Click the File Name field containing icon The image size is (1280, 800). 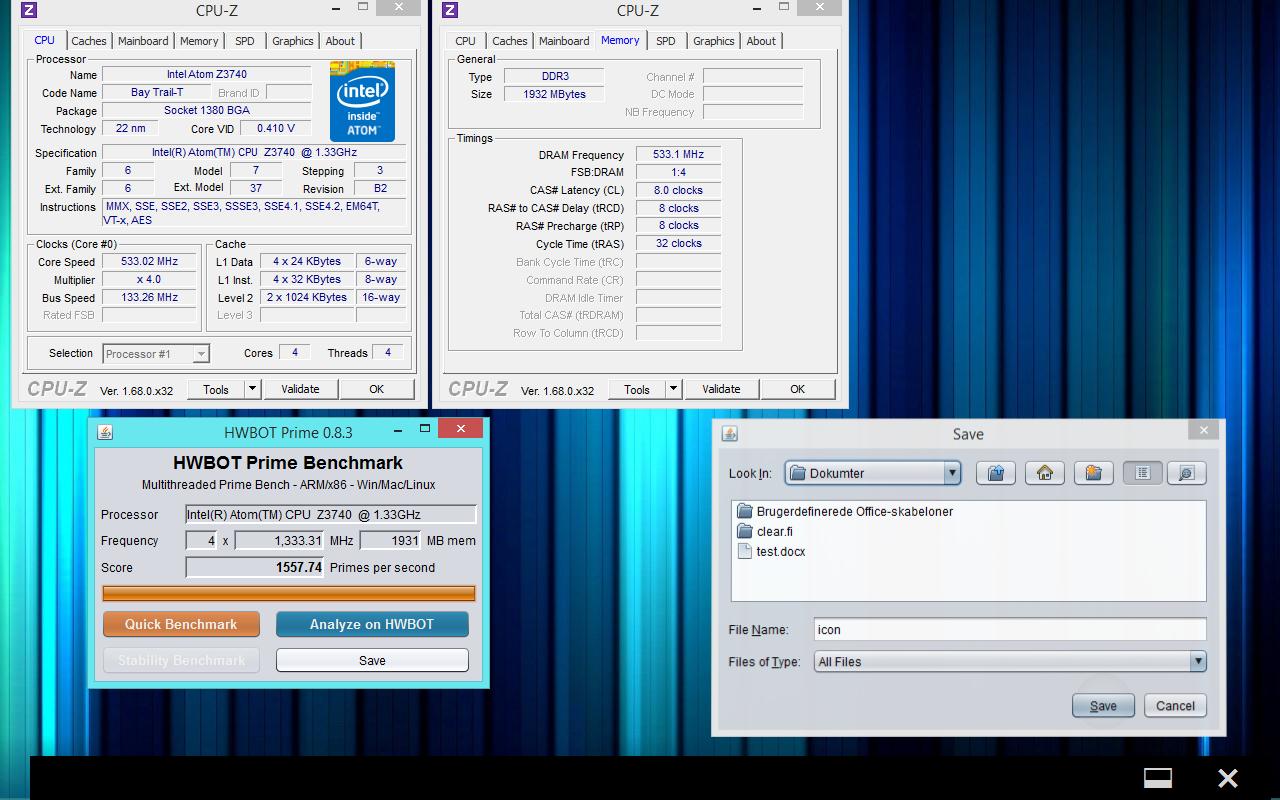1010,629
